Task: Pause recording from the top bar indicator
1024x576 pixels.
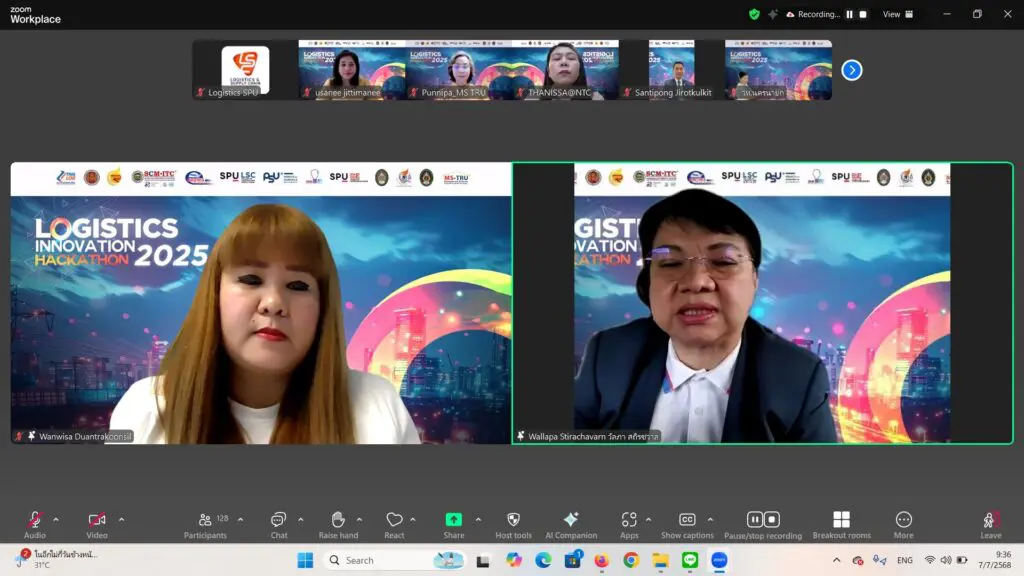Action: tap(850, 14)
